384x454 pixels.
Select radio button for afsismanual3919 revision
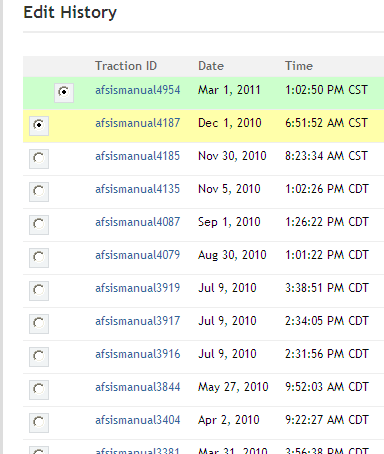coord(39,291)
